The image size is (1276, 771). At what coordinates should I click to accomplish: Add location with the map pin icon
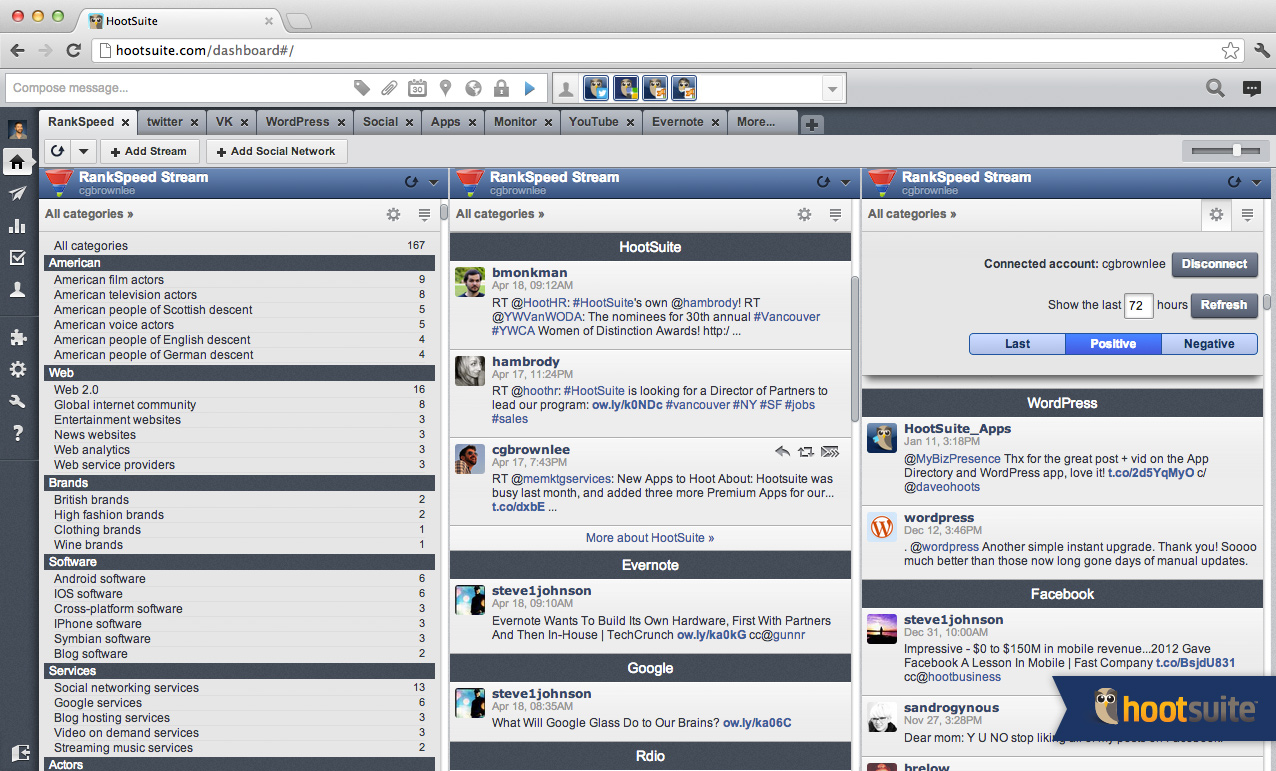[x=445, y=88]
